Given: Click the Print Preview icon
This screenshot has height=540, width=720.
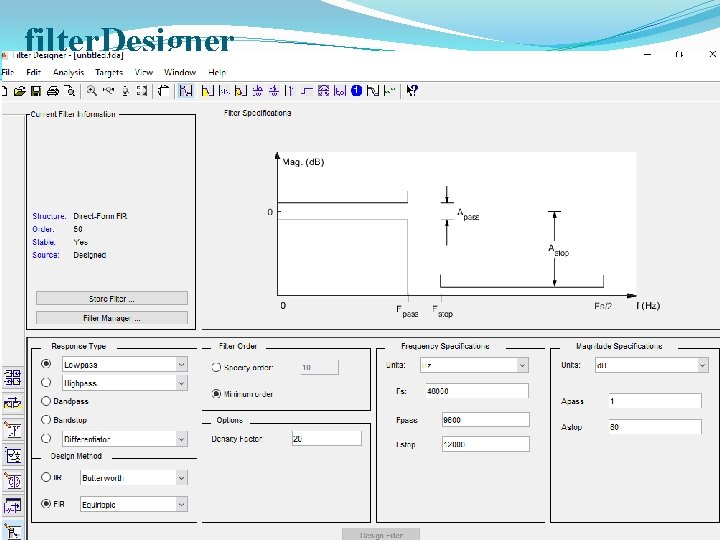Looking at the screenshot, I should pos(70,91).
